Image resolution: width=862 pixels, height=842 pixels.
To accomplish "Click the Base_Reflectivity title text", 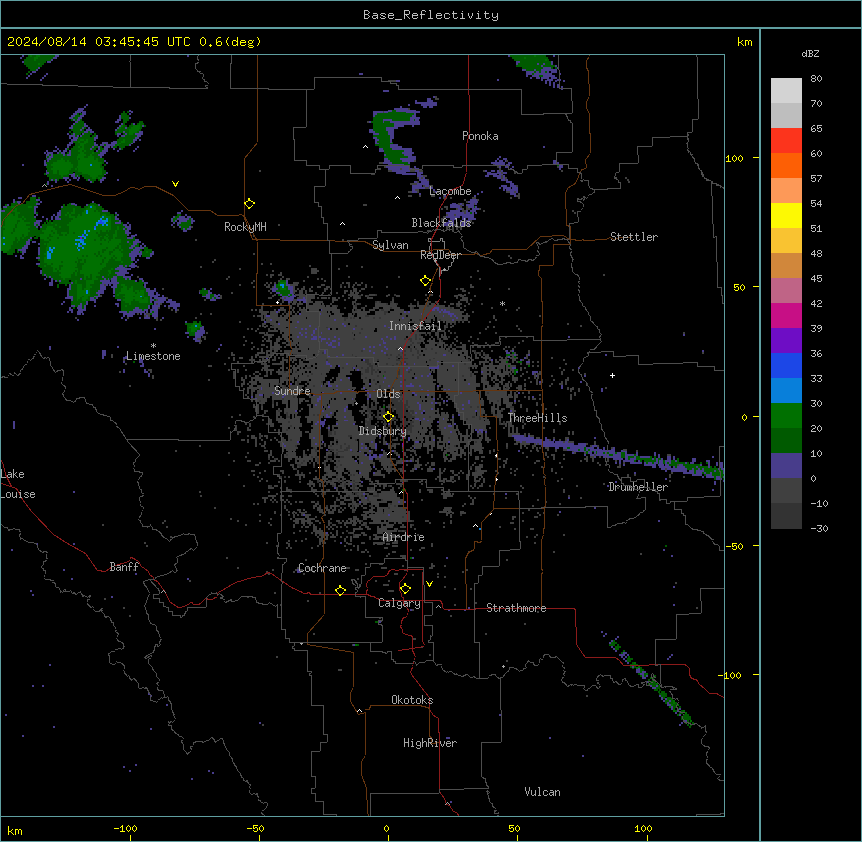I will point(431,15).
